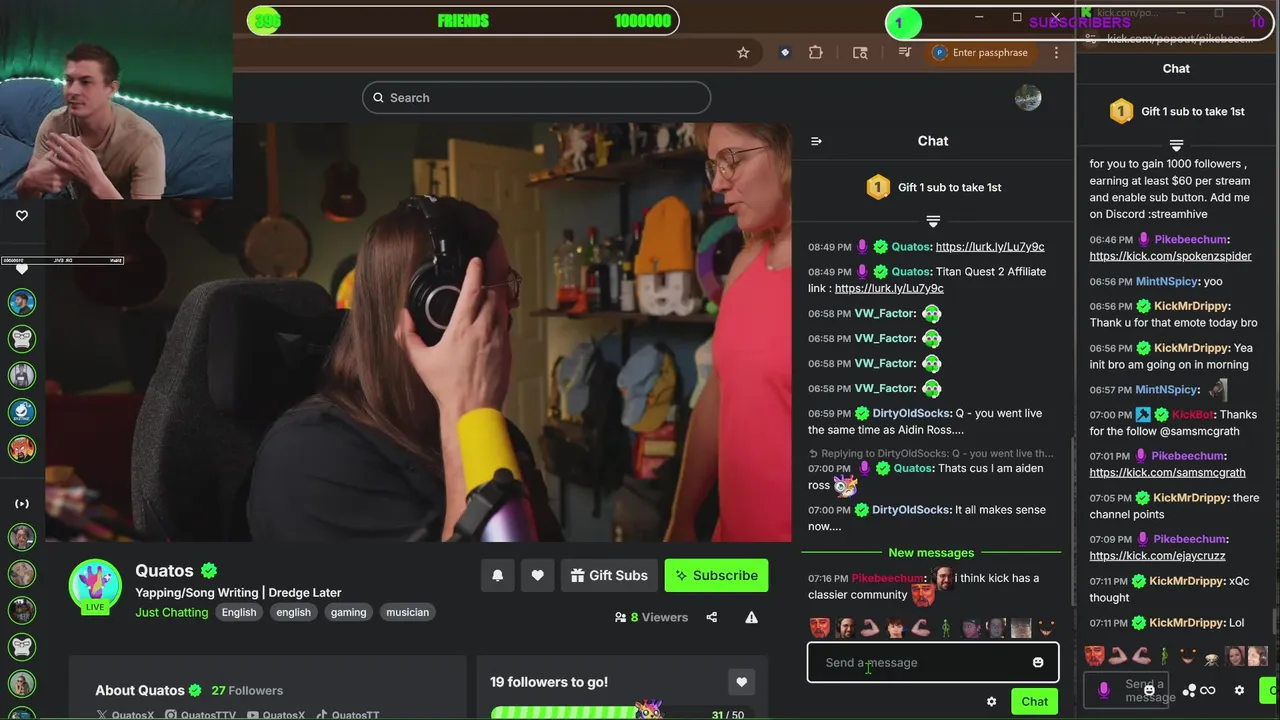Viewport: 1280px width, 720px height.
Task: Click the 'Gift 1 sub to take 1st' badge
Action: click(x=933, y=187)
